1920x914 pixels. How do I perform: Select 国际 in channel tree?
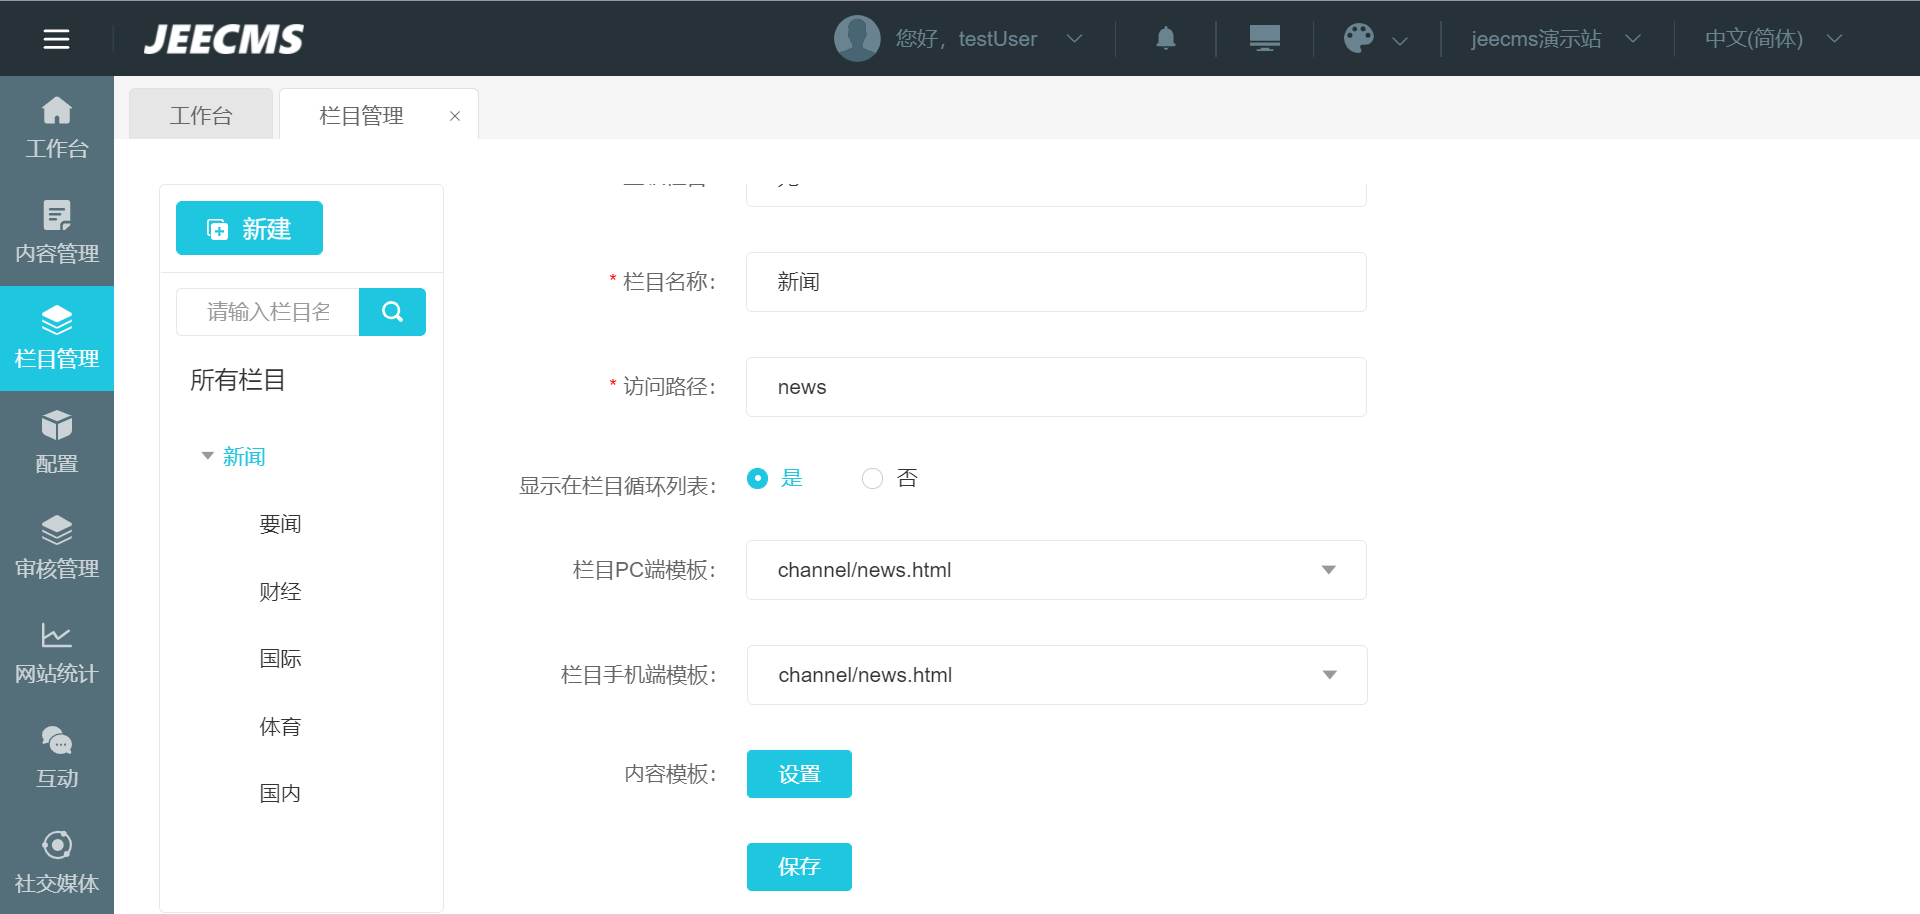point(280,658)
